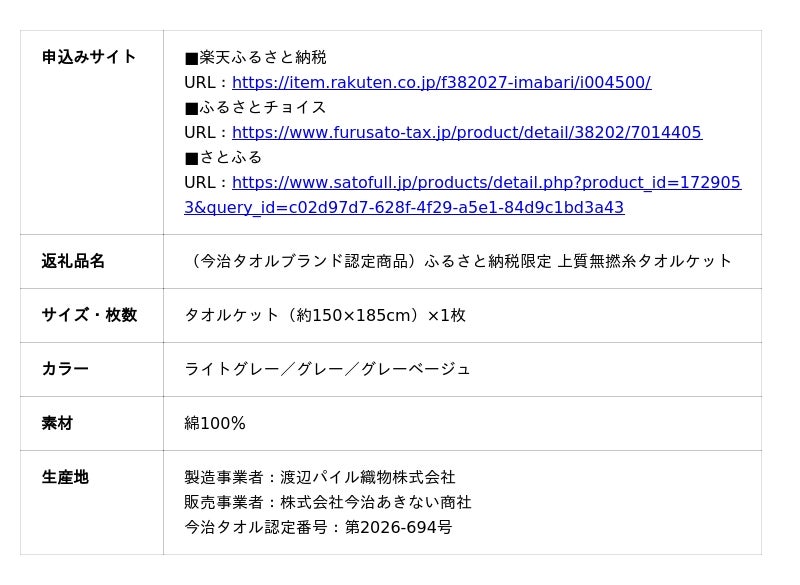
Task: Click the 販売事業者:株式会社今治あきない商社 line
Action: 327,502
